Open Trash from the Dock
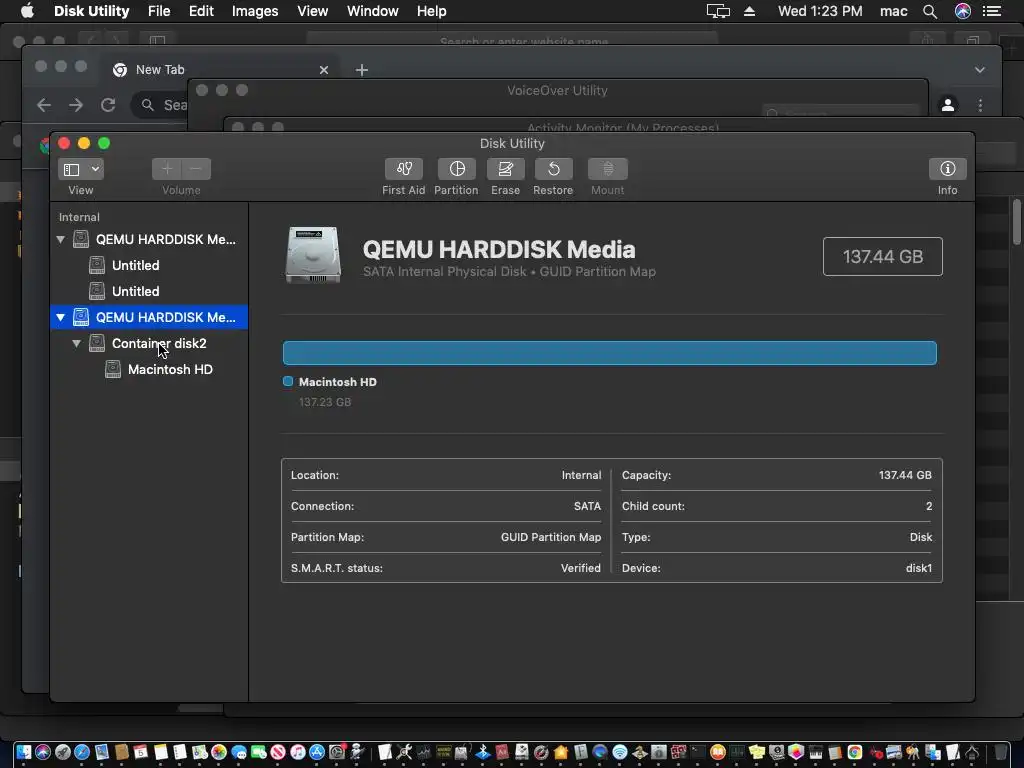This screenshot has width=1024, height=768. [1000, 752]
